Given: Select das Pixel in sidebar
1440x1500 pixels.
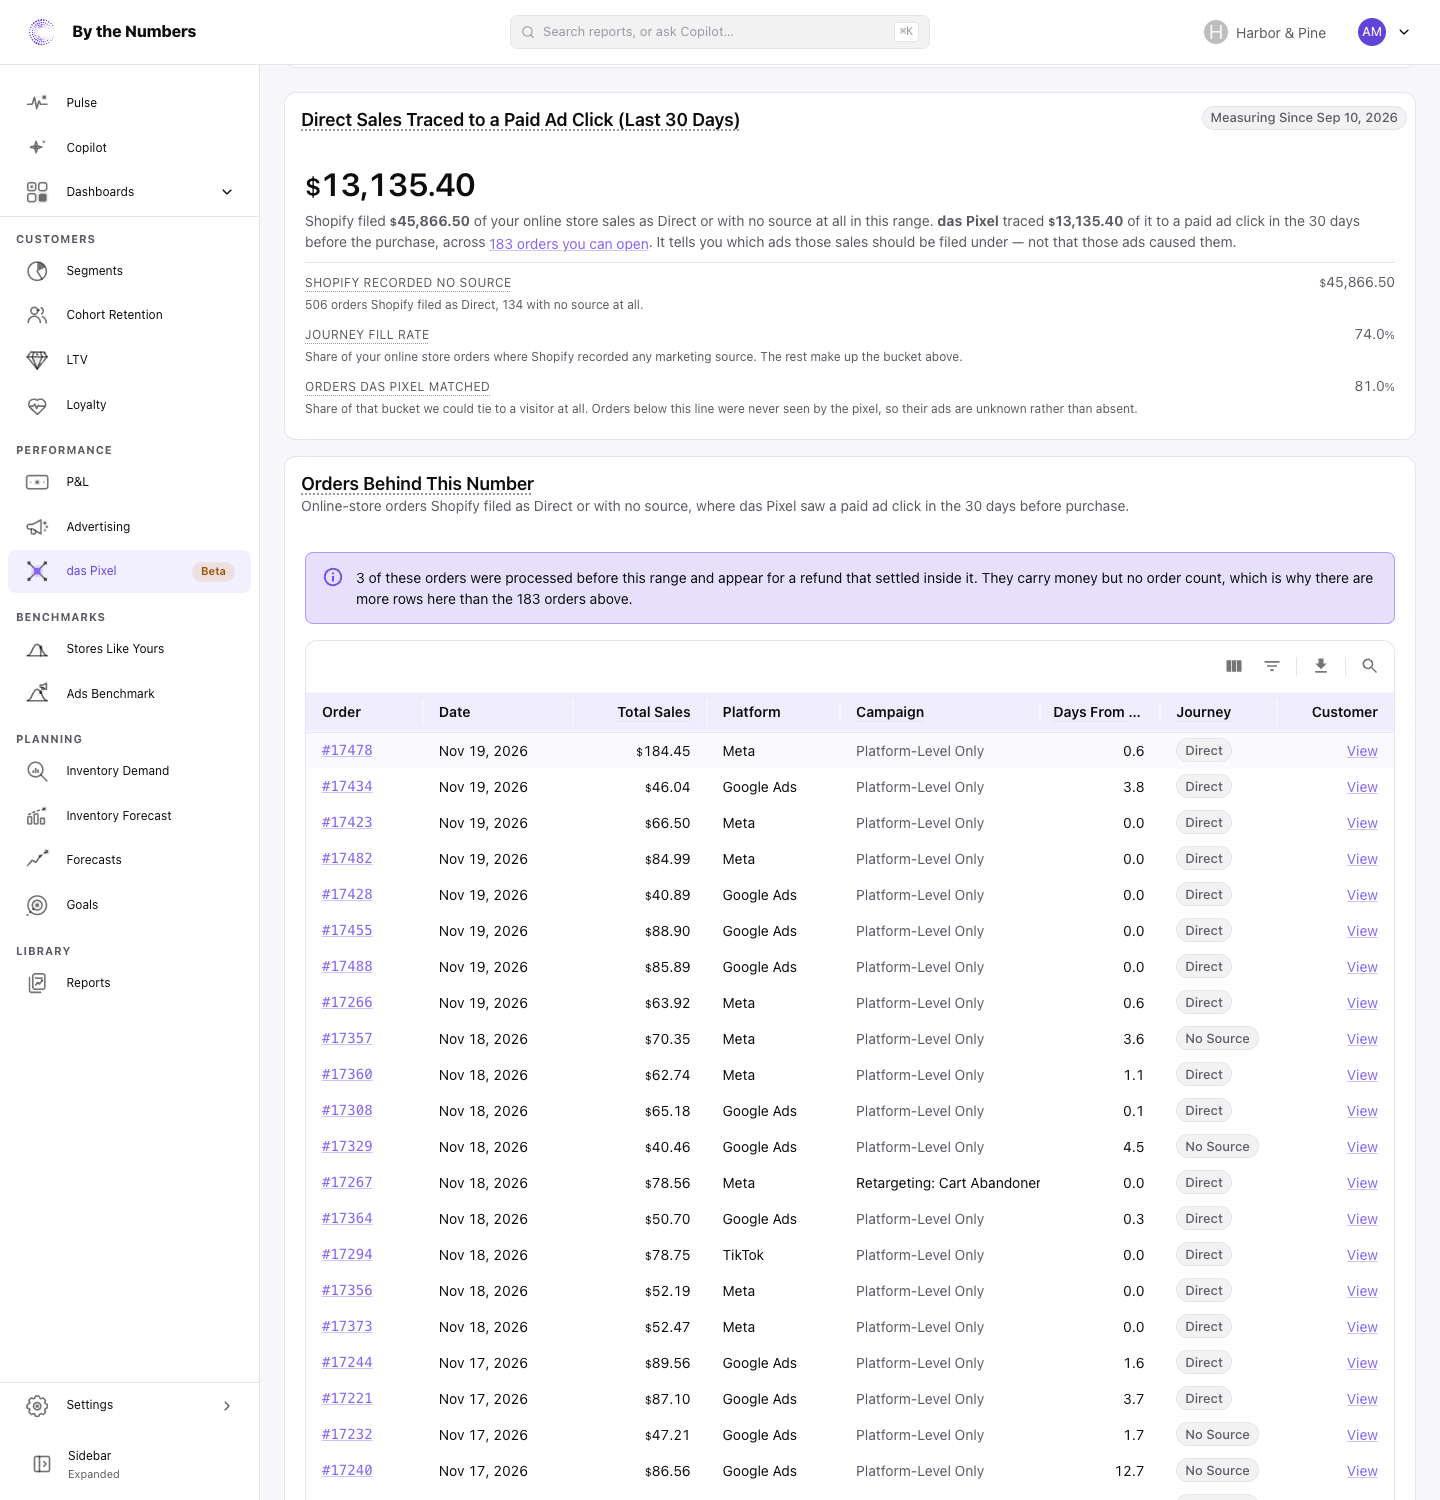Looking at the screenshot, I should click(x=129, y=571).
